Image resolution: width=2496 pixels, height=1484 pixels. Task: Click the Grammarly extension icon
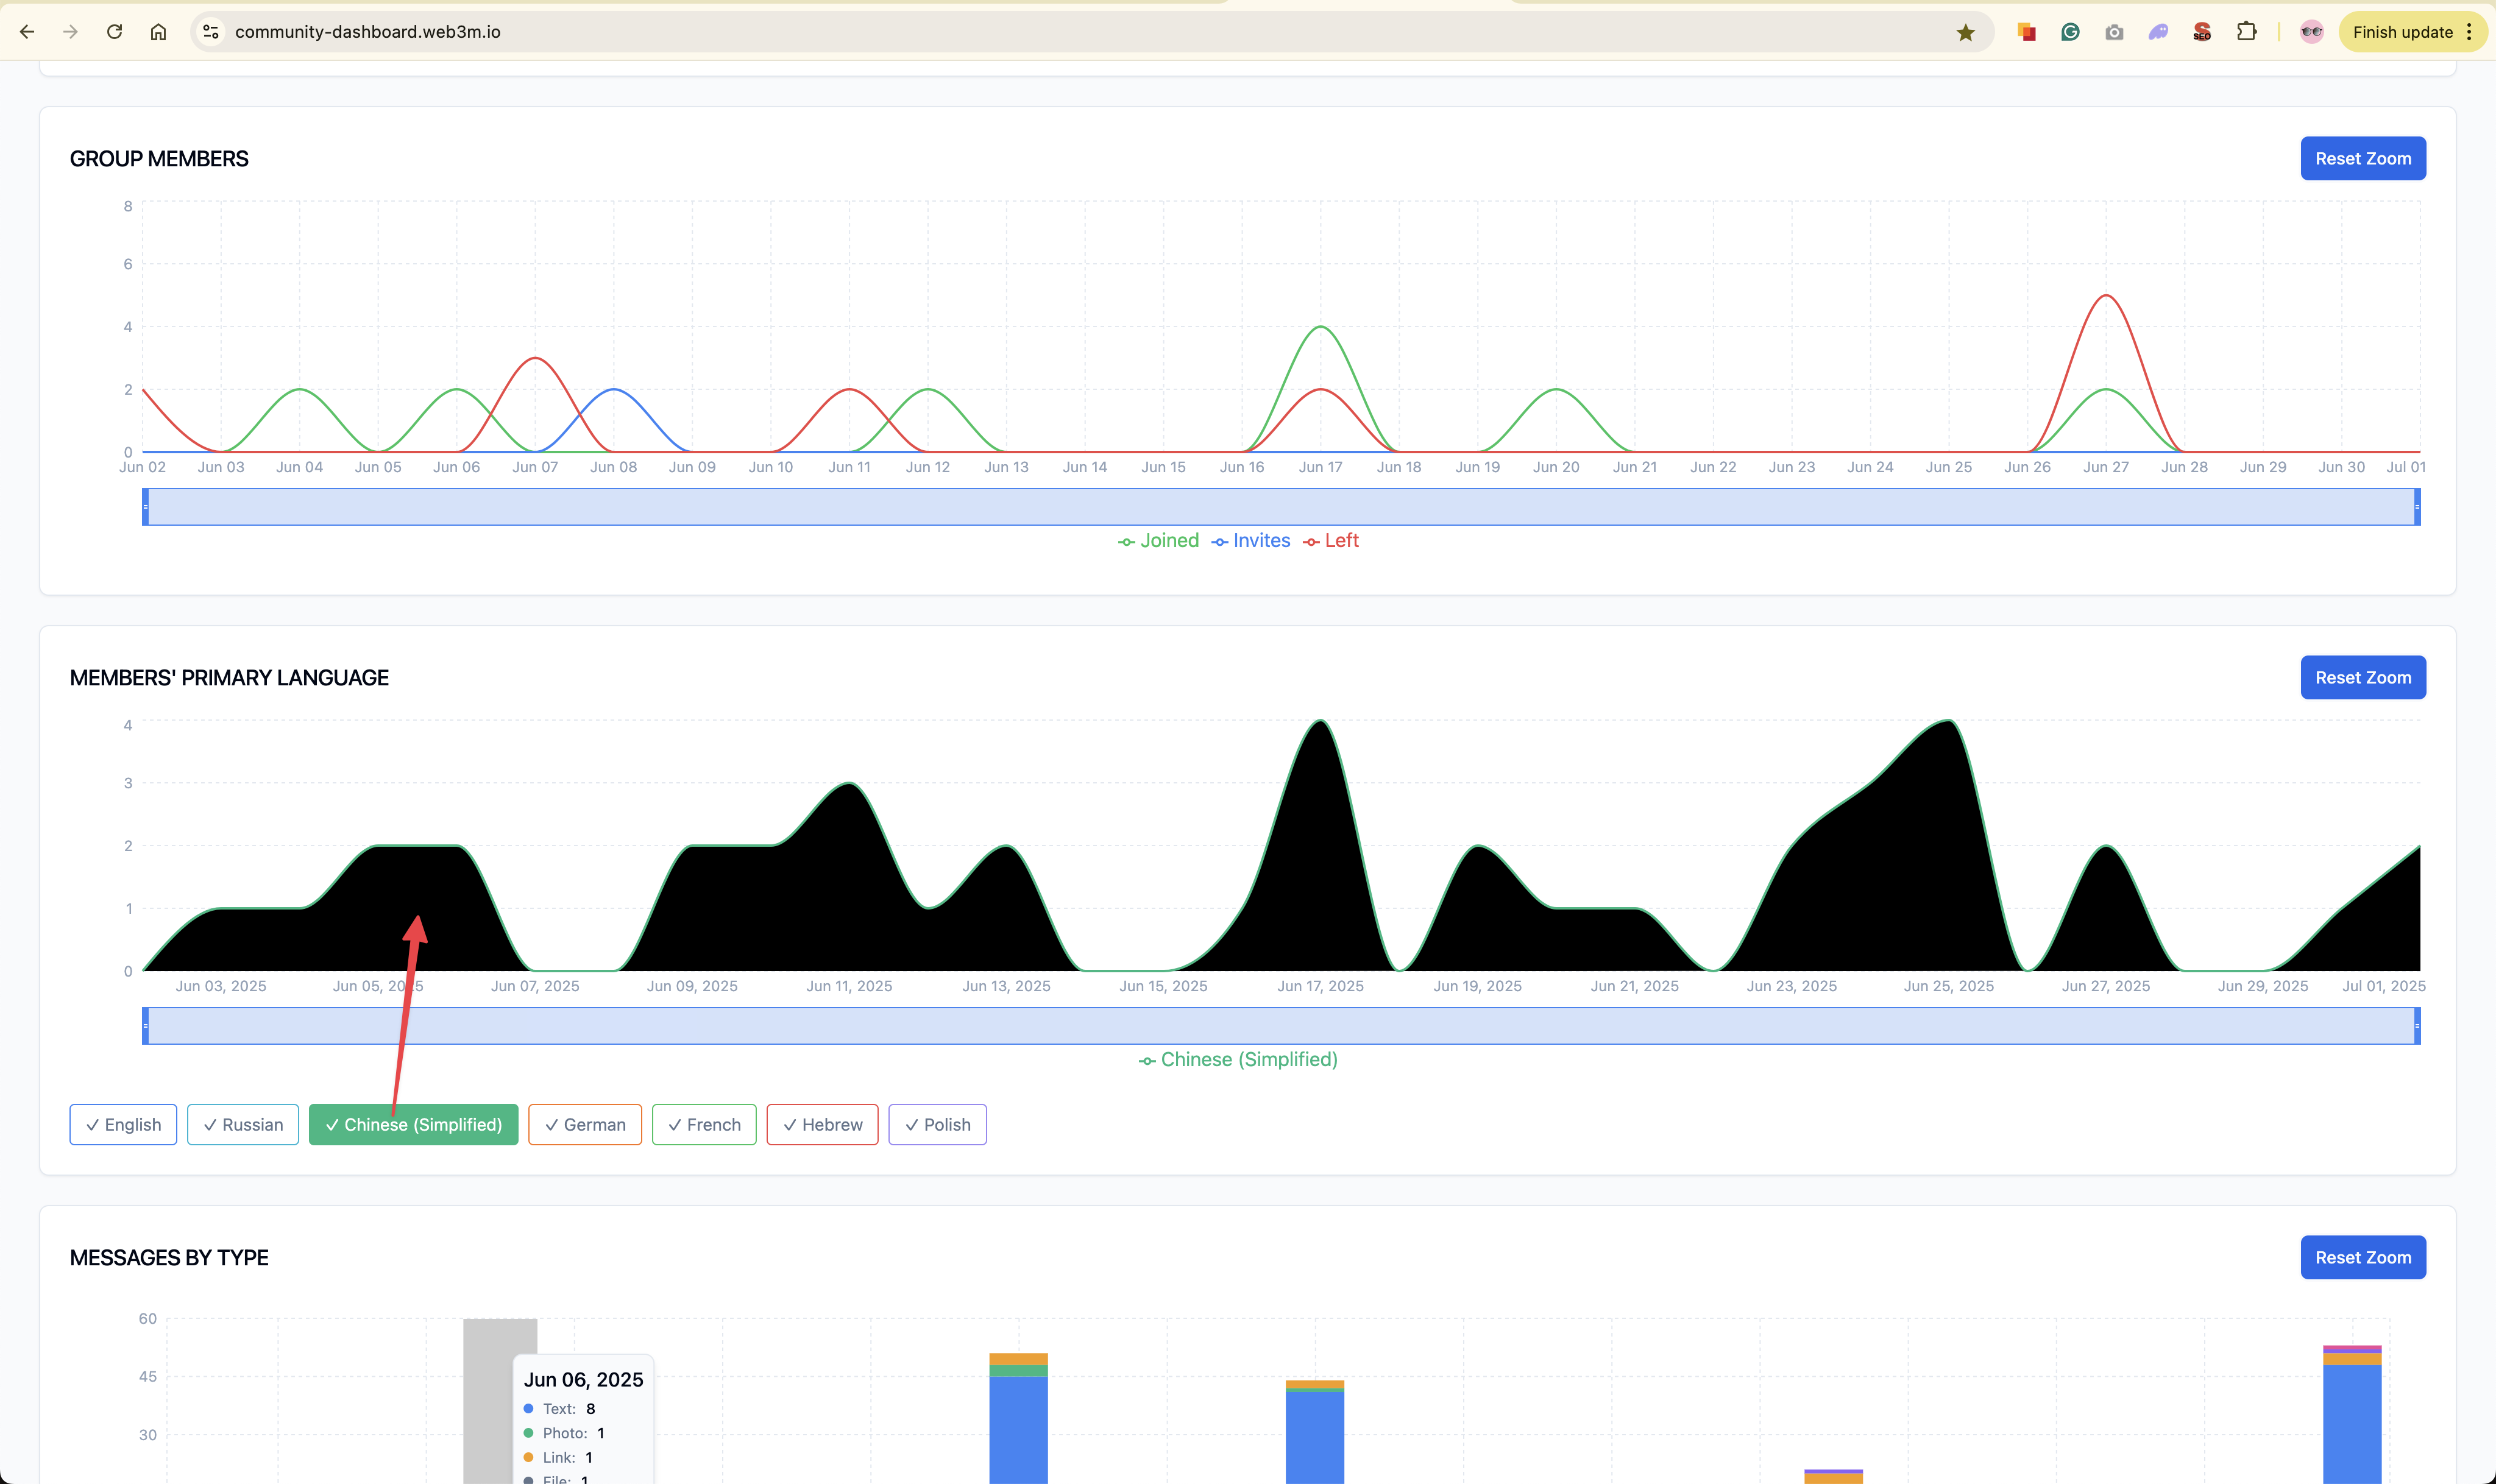(2070, 32)
